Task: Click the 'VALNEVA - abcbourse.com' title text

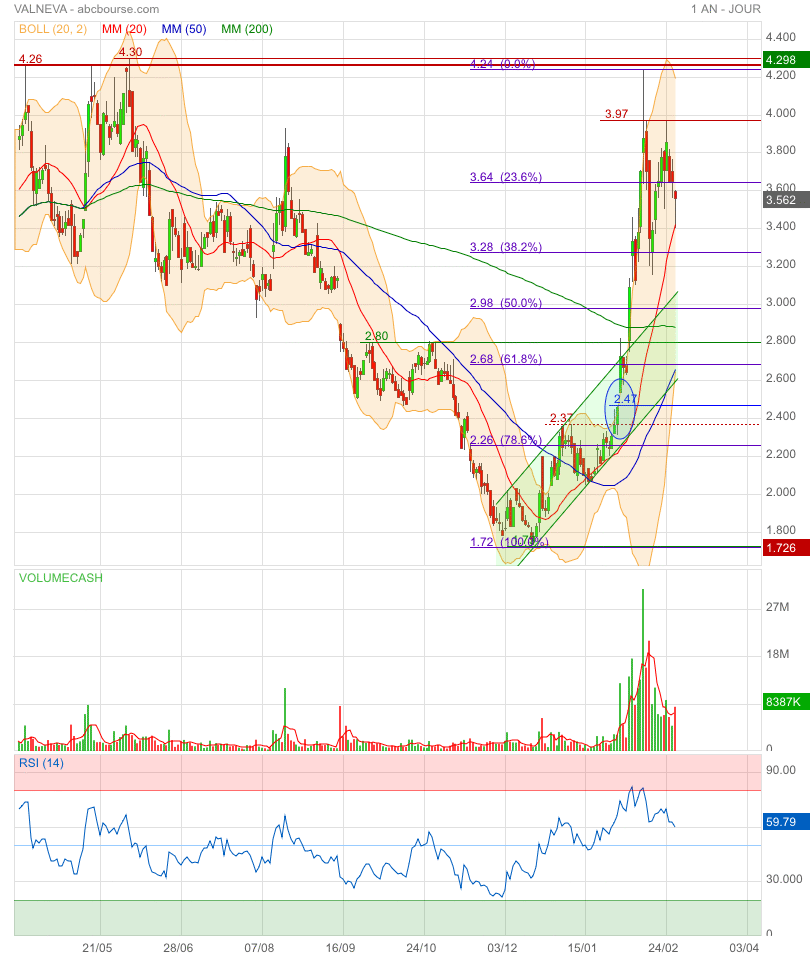Action: pyautogui.click(x=86, y=9)
